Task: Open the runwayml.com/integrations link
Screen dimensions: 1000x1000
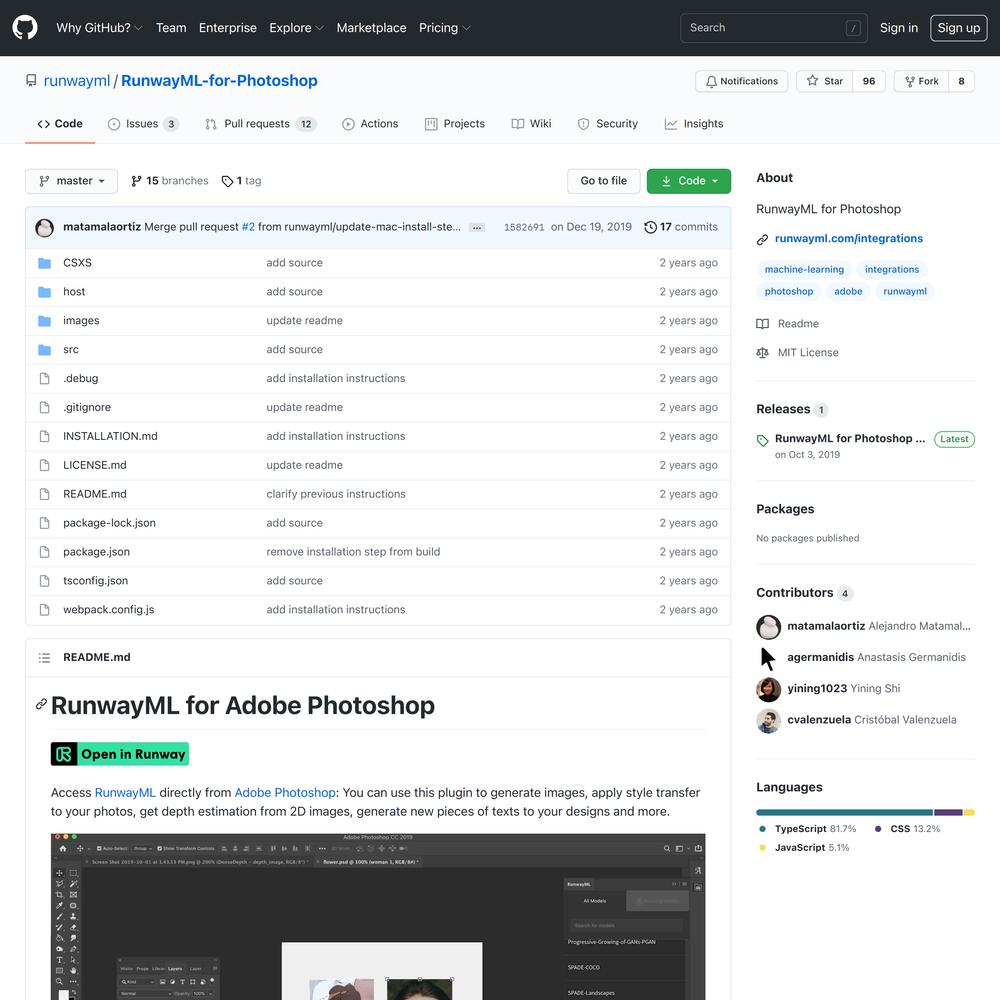Action: pyautogui.click(x=849, y=239)
